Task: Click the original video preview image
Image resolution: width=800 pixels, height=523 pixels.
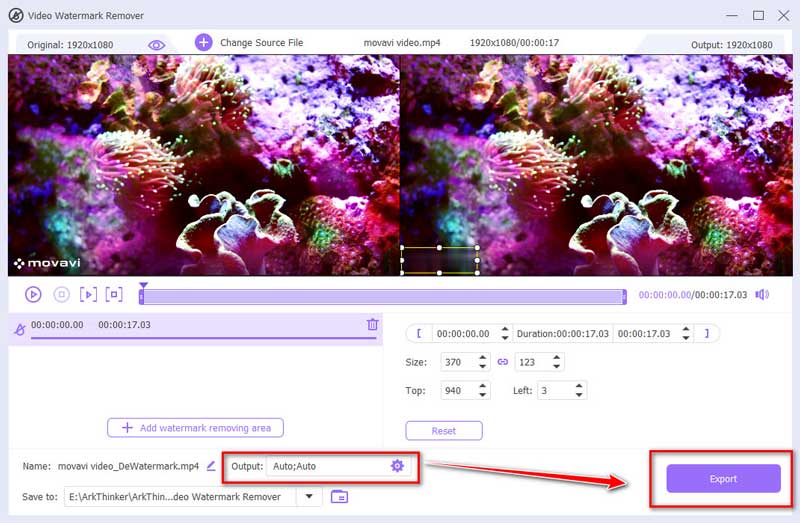Action: [x=204, y=165]
